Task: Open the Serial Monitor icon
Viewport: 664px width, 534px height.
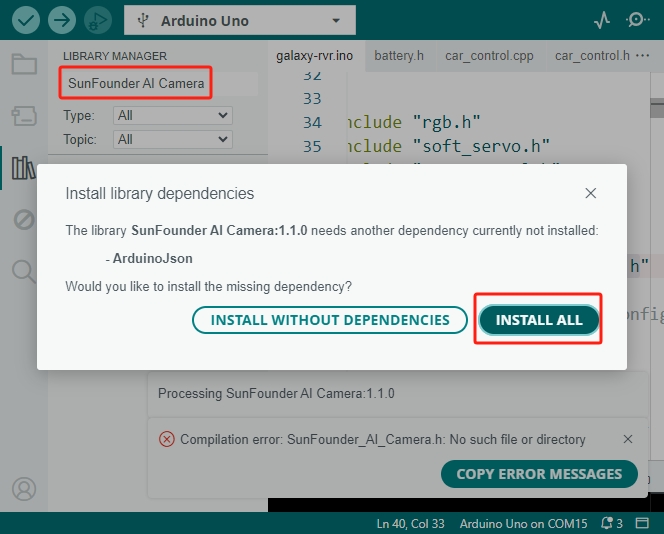Action: (636, 20)
